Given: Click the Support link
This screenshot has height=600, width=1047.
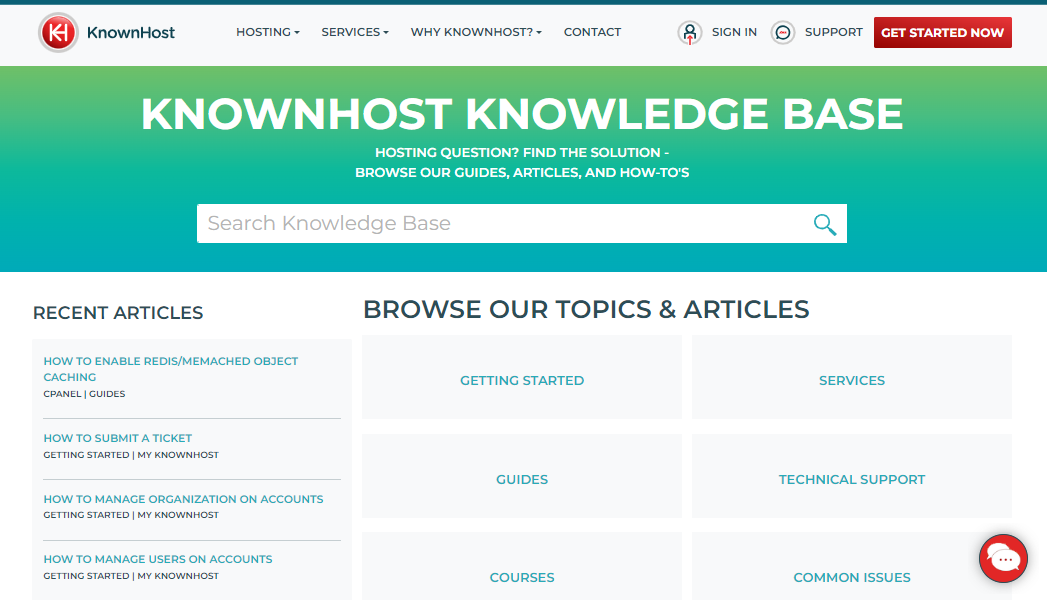Looking at the screenshot, I should pyautogui.click(x=833, y=32).
